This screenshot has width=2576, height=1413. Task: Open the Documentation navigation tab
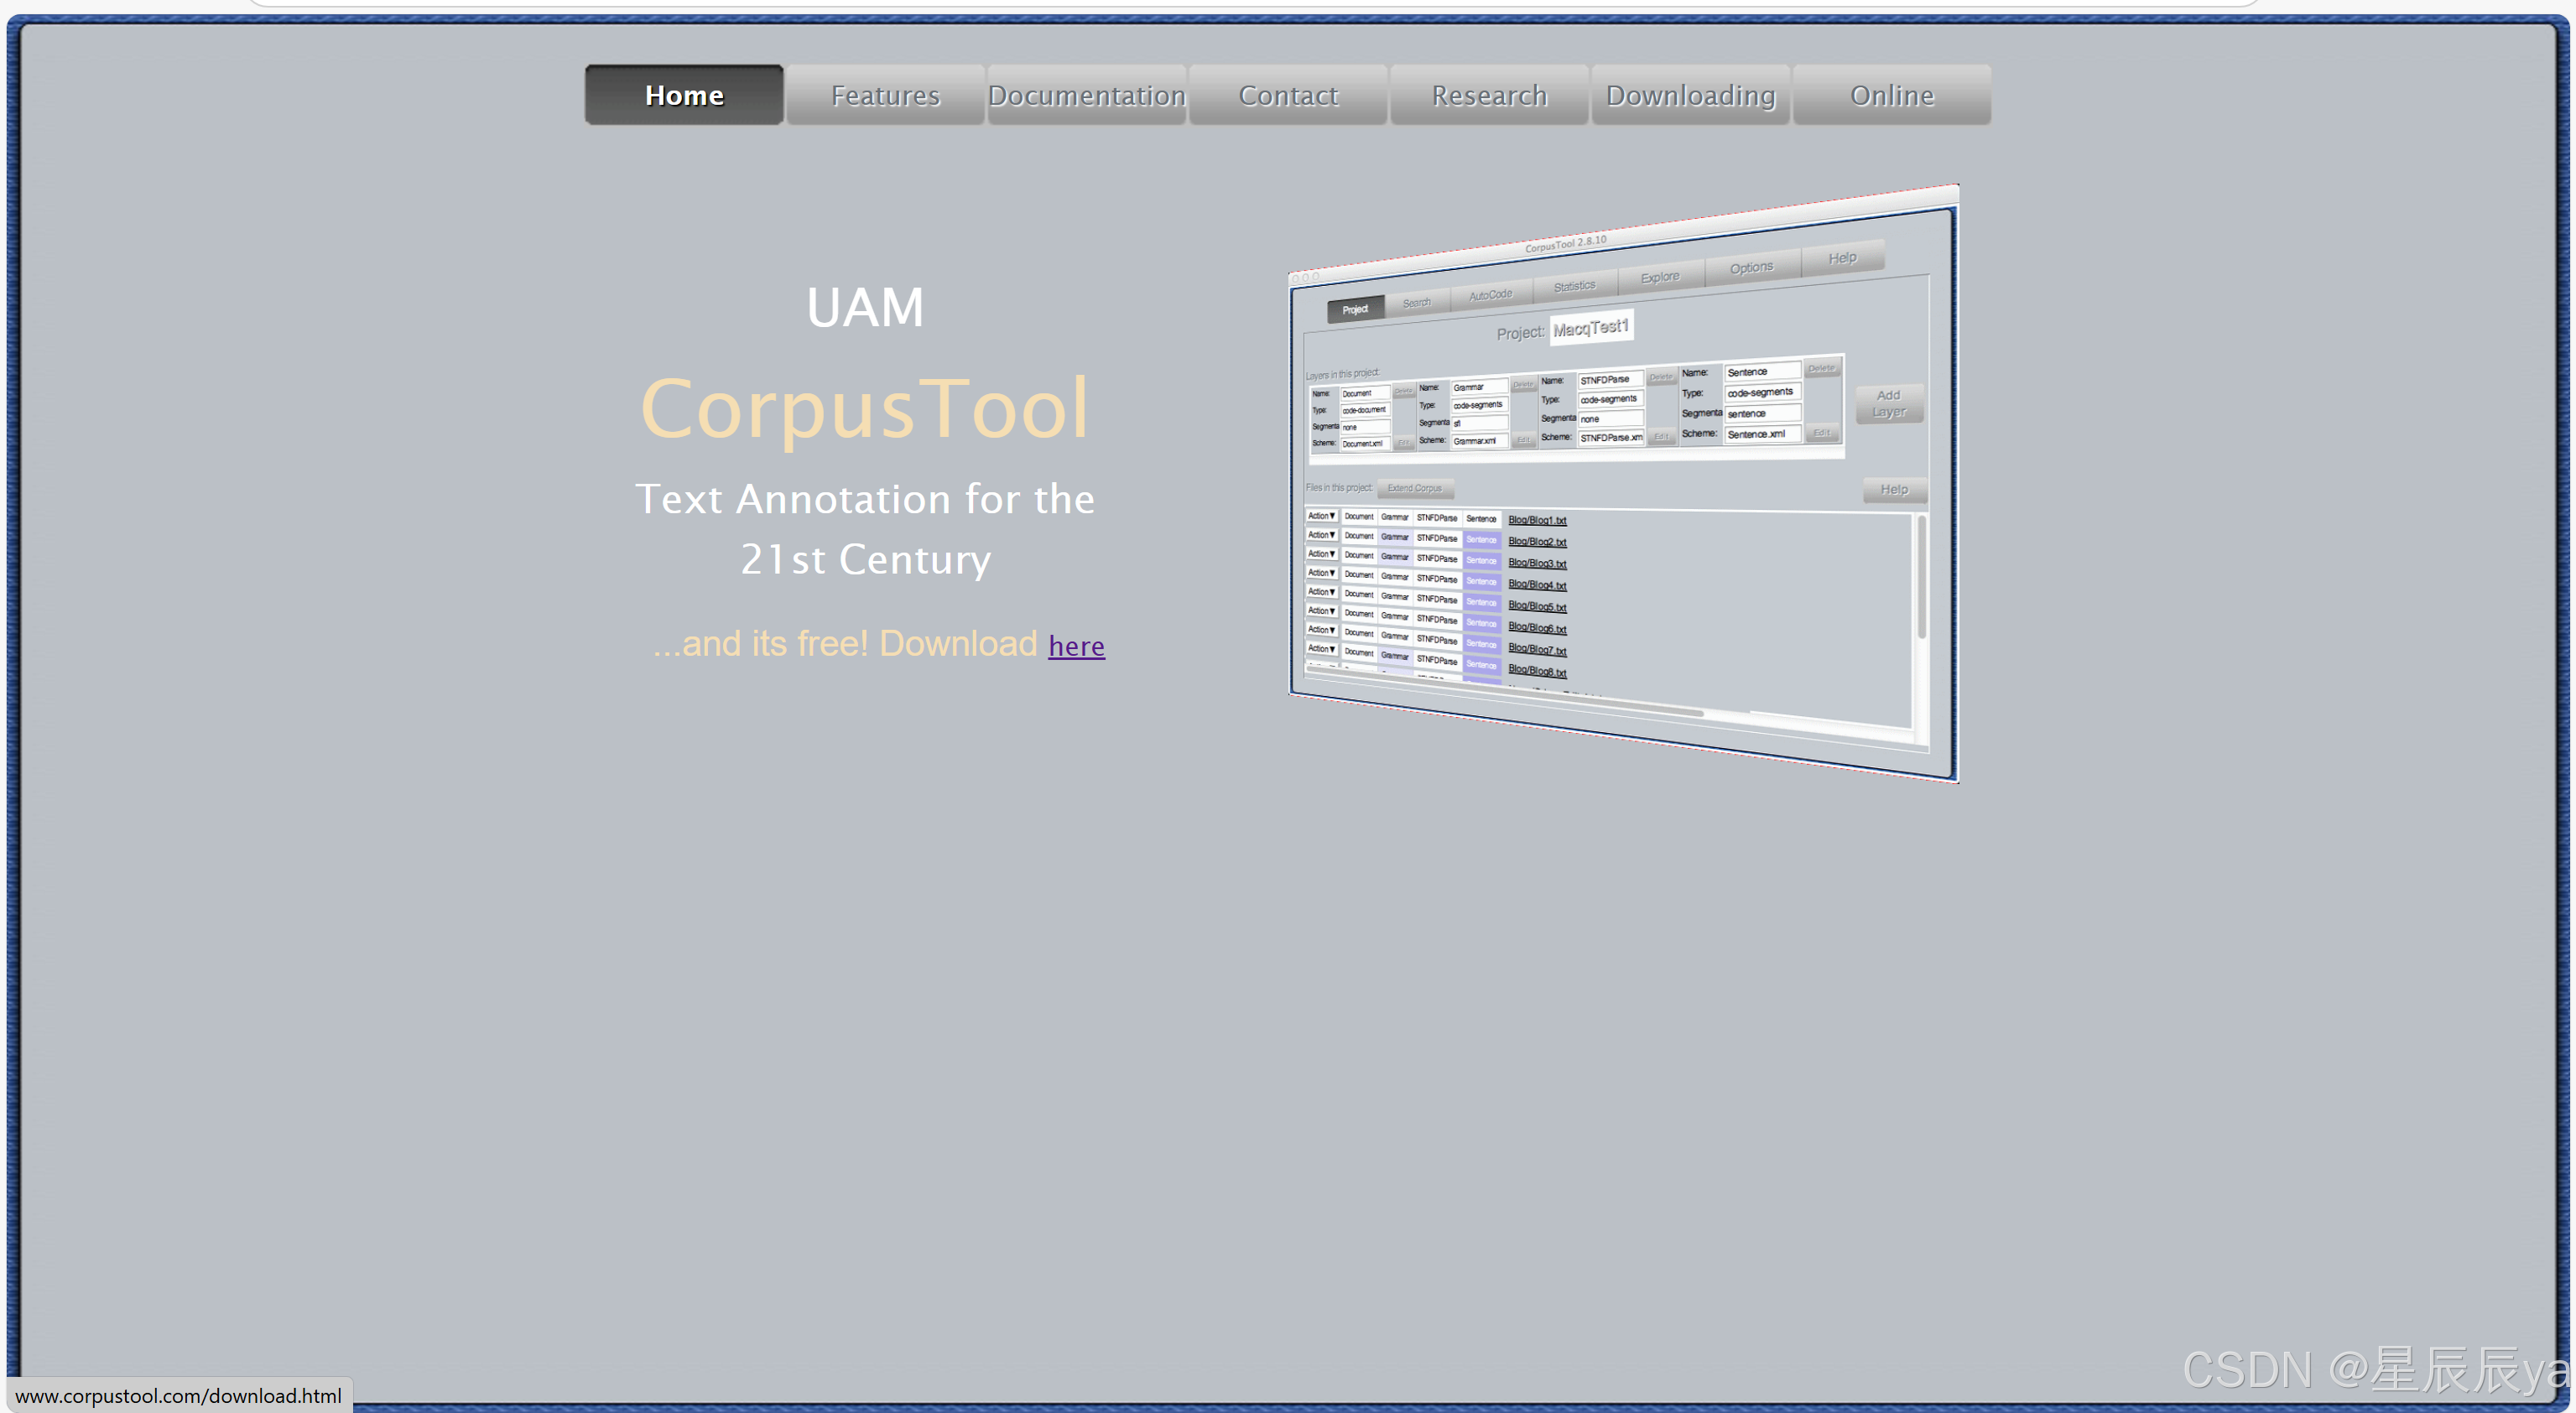click(x=1086, y=95)
